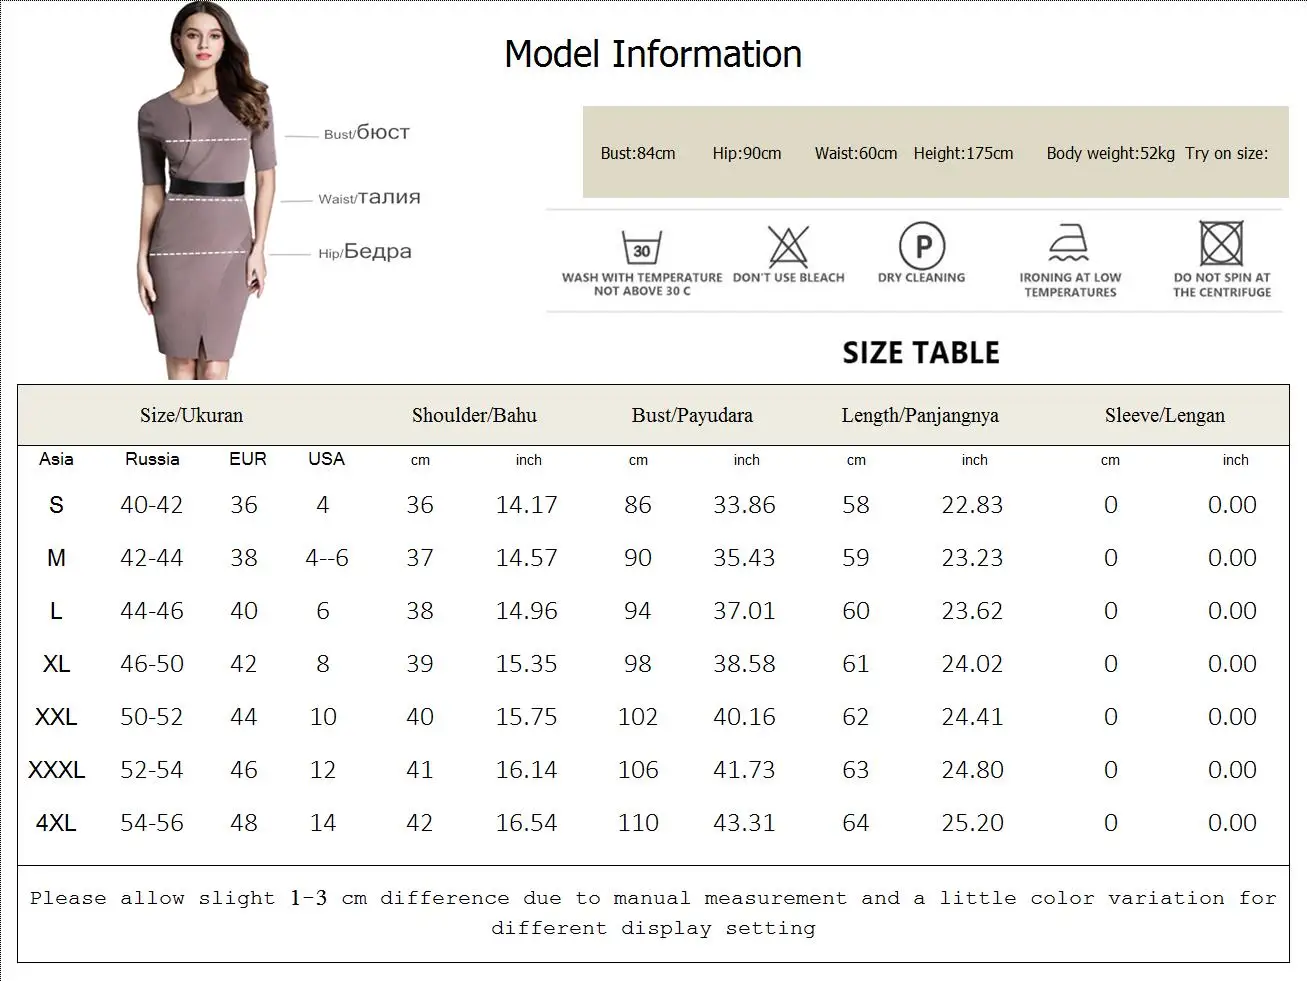Click the Bust label beside the model
Screen dimensions: 1307x981
(366, 133)
